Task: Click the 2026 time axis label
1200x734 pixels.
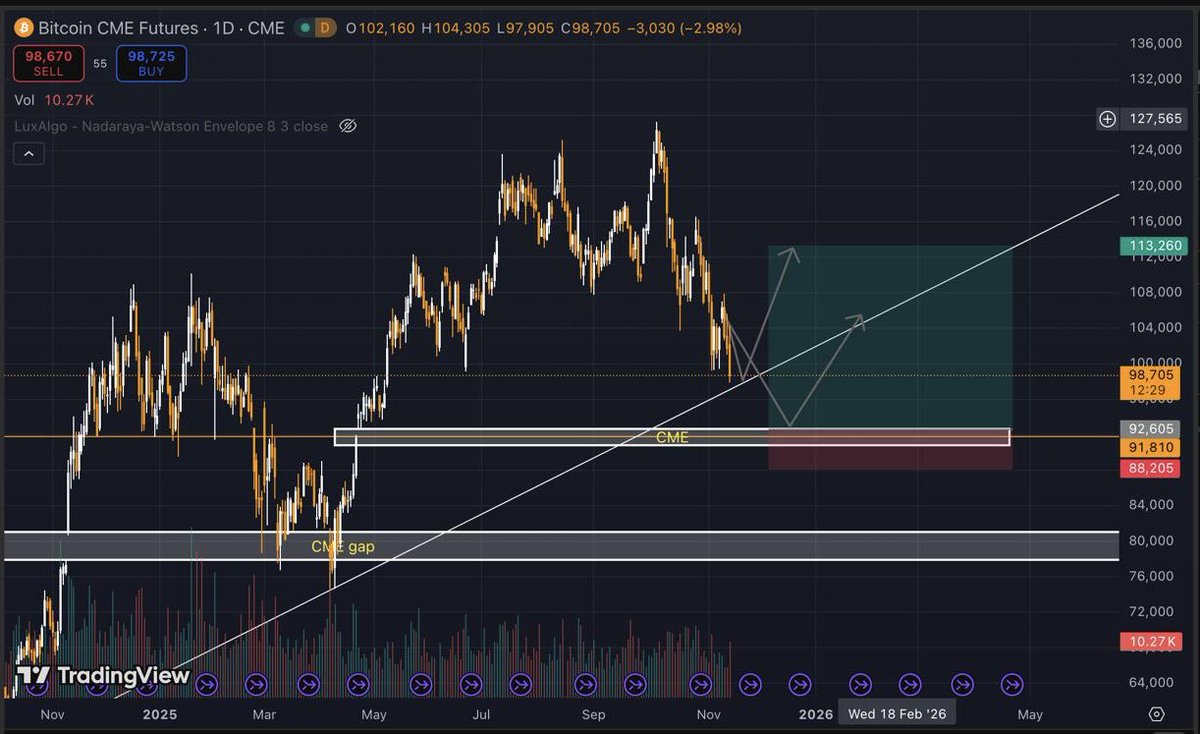Action: click(816, 714)
